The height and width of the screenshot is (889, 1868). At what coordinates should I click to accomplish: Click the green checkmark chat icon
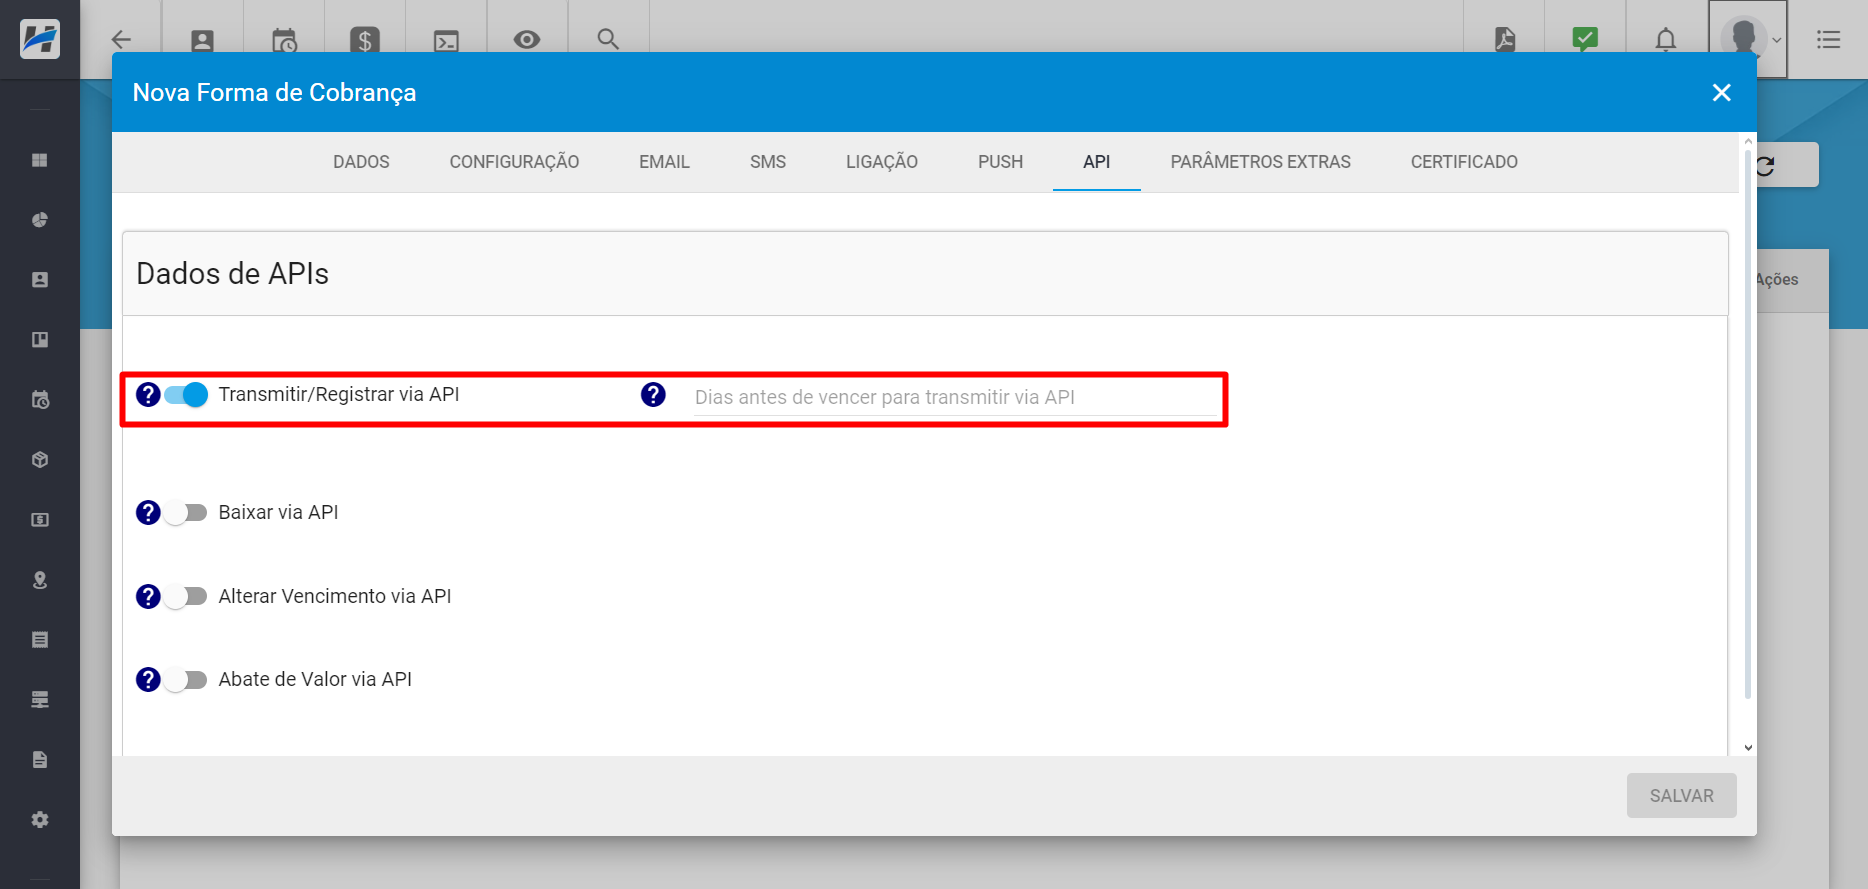tap(1585, 39)
